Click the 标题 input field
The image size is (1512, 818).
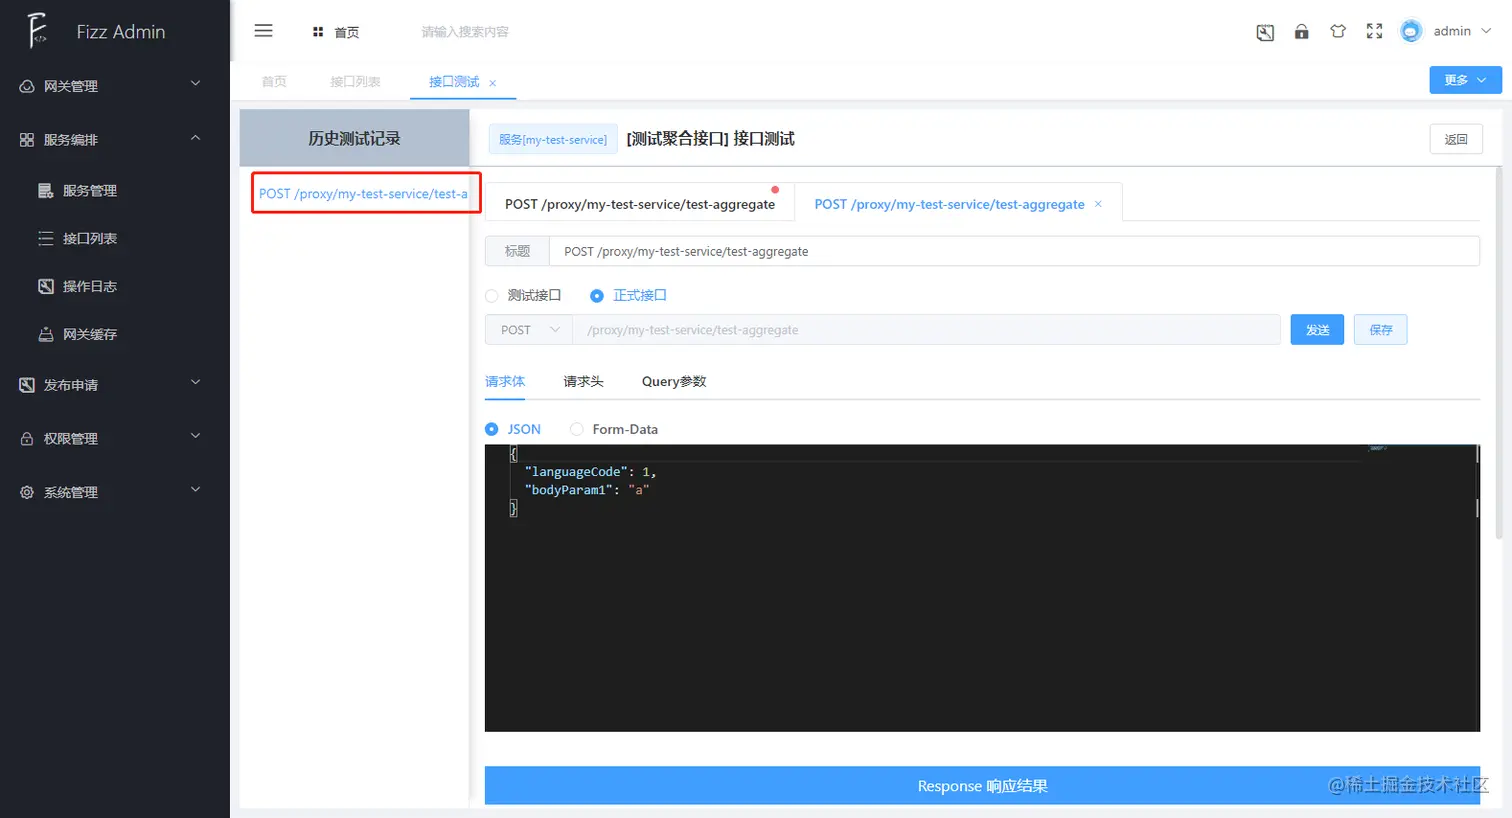tap(1014, 251)
